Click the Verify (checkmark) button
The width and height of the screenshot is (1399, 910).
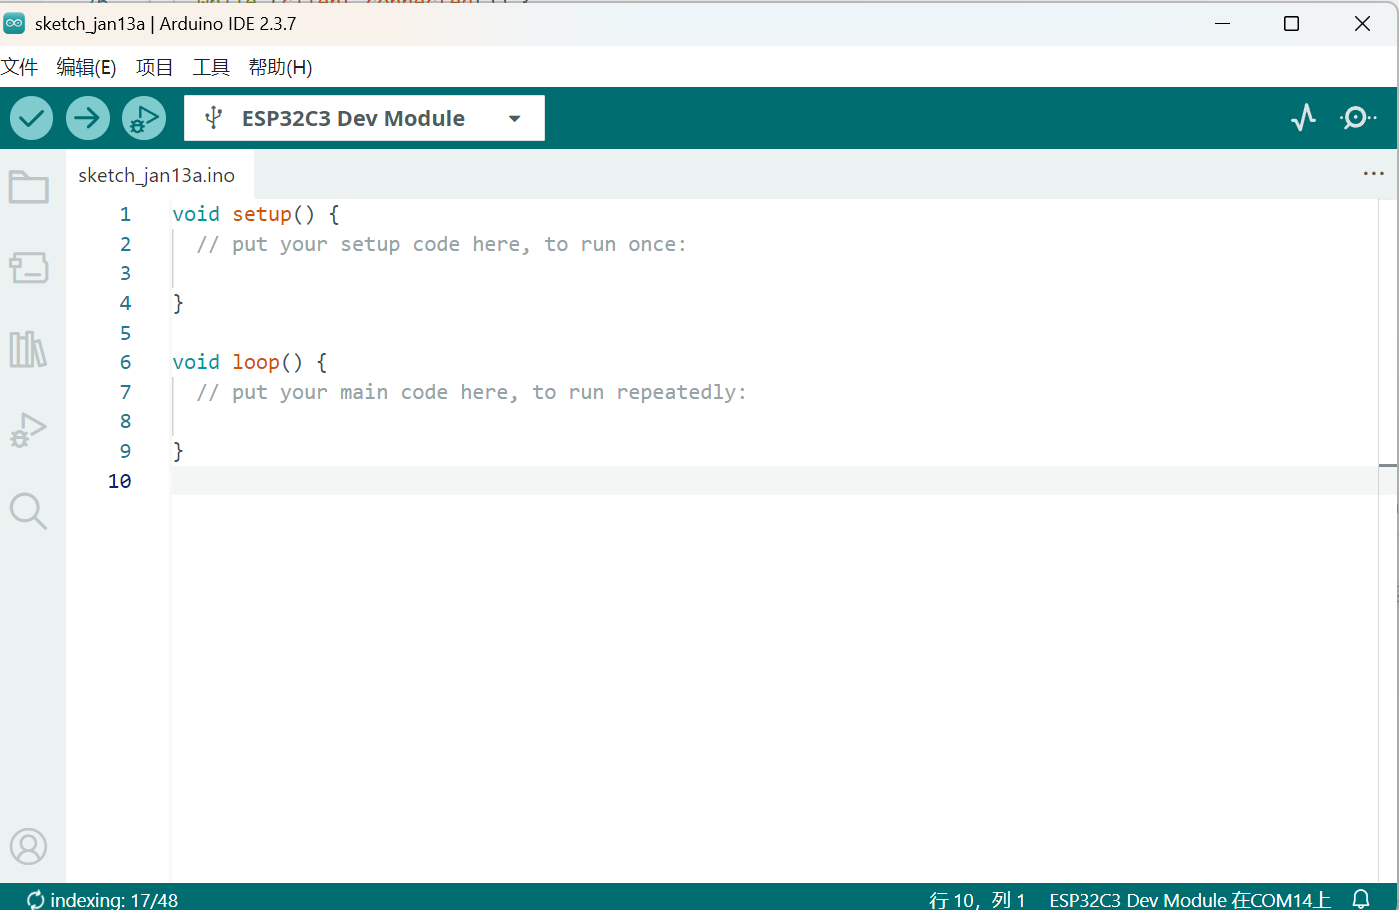point(32,118)
